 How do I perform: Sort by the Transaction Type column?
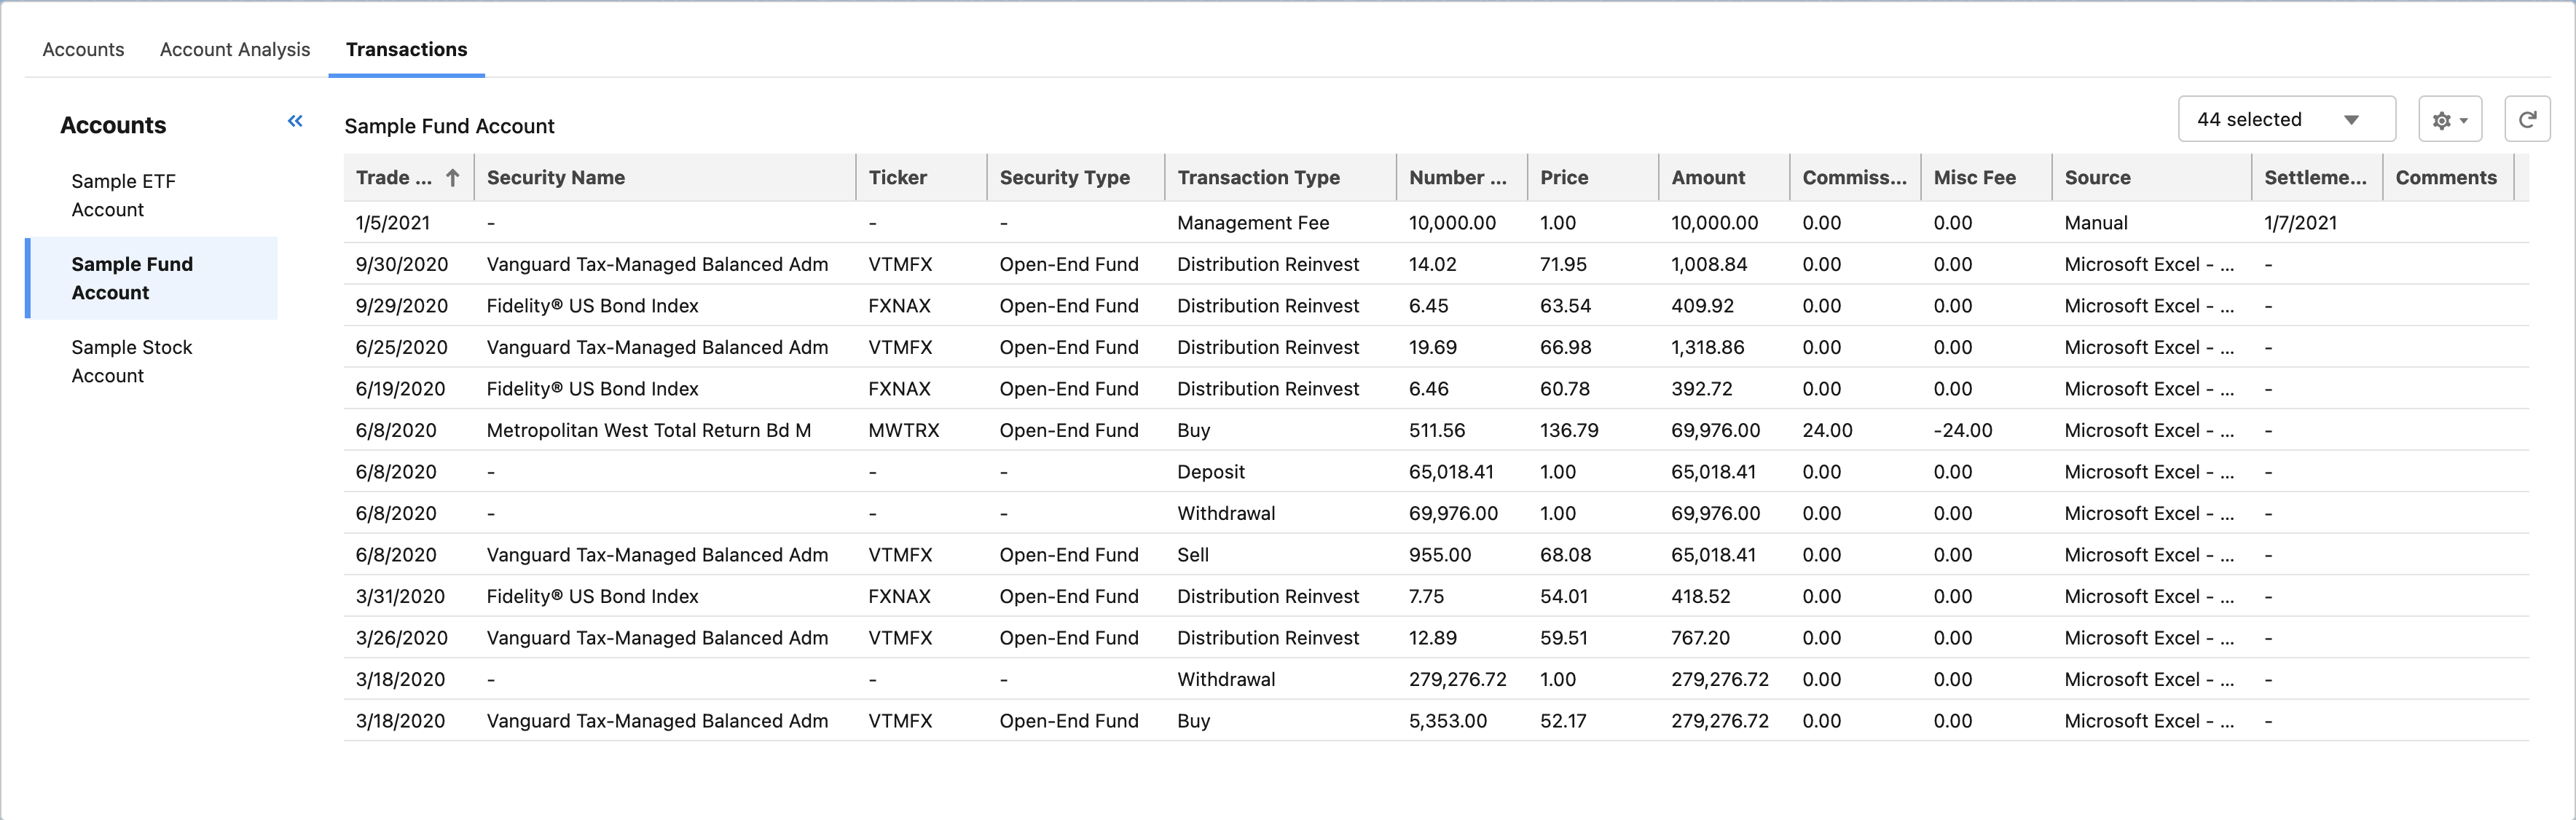[1259, 177]
